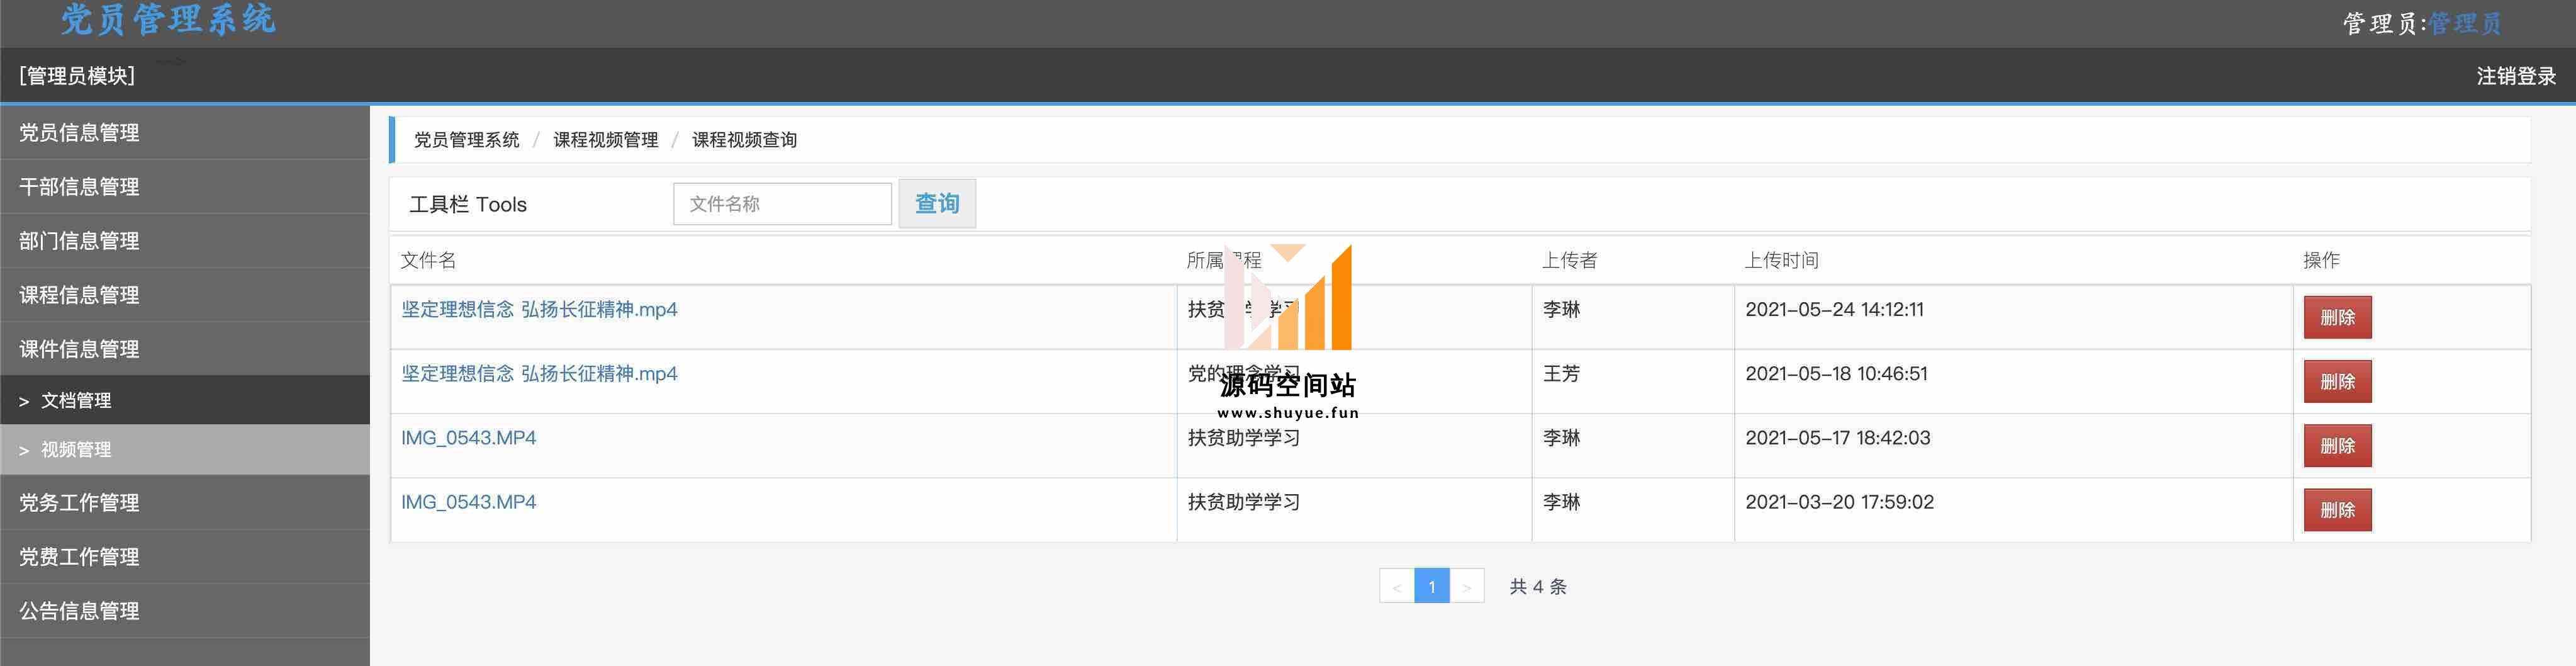2576x666 pixels.
Task: Go to the previous page arrow
Action: click(1396, 587)
